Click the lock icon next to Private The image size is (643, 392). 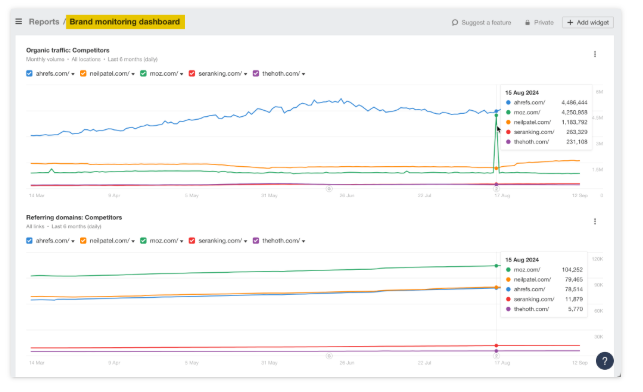pos(527,22)
